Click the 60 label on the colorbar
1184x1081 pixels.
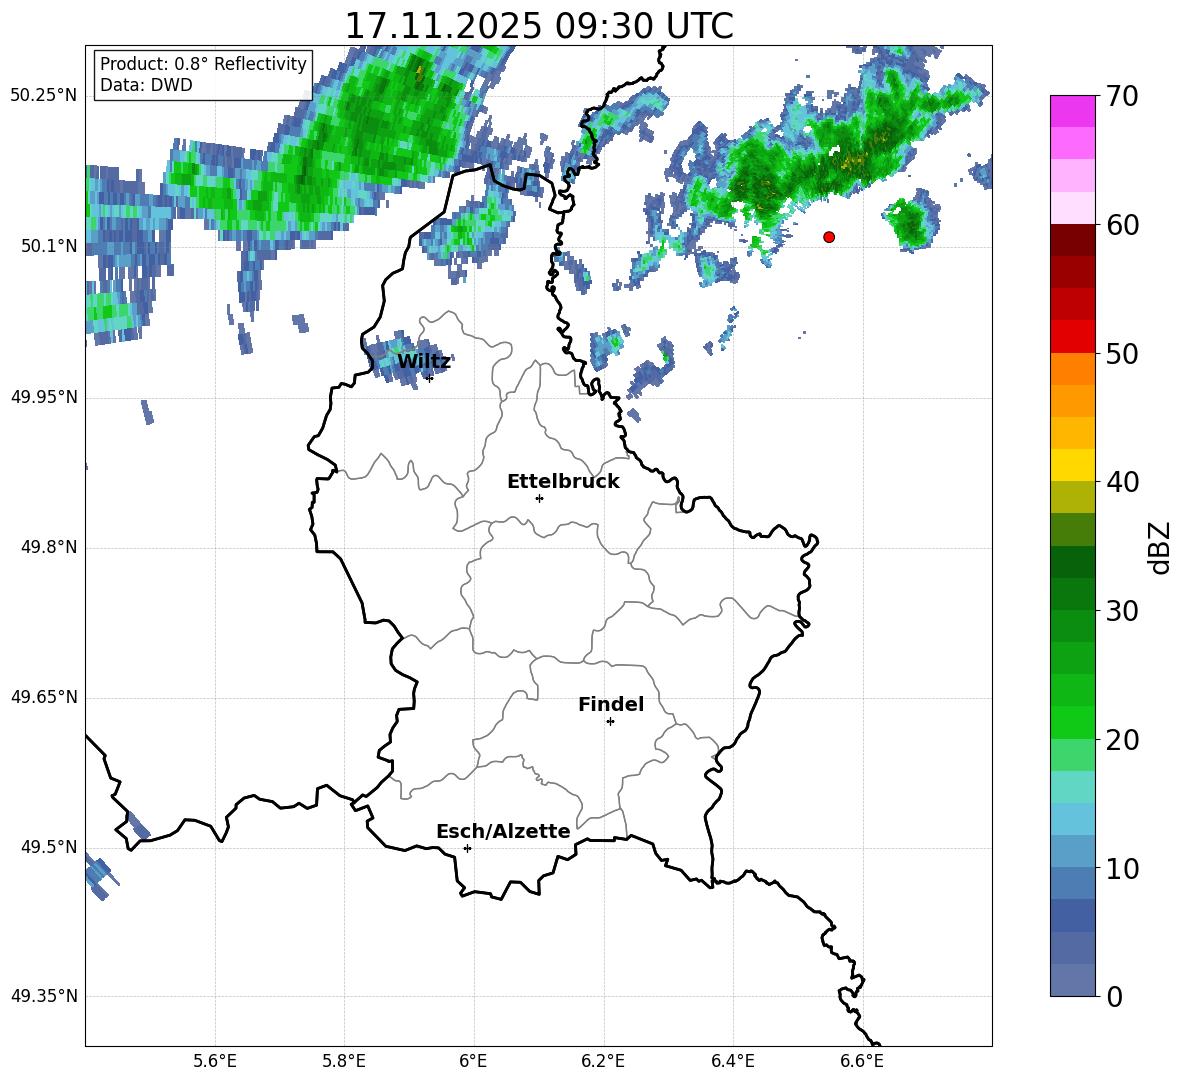tap(1122, 225)
